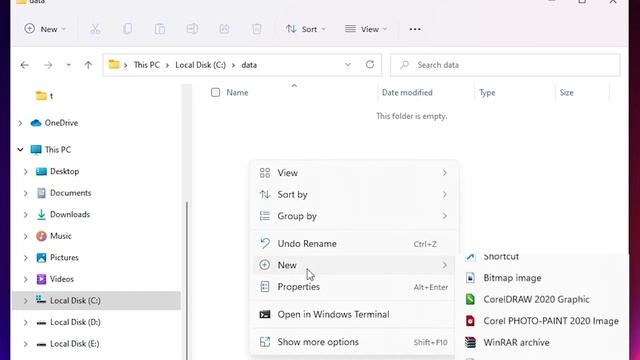Screen dimensions: 640x360
Task: Expand the Local Disk (D:) tree chevron
Action: point(26,322)
